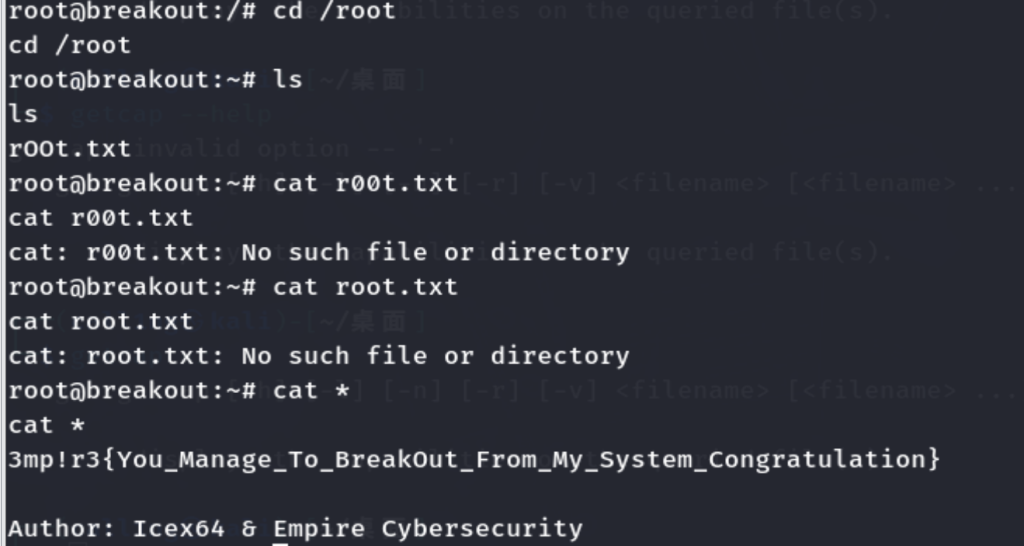Click the 'cat root.txt' prompt command
1024x546 pixels.
point(365,288)
